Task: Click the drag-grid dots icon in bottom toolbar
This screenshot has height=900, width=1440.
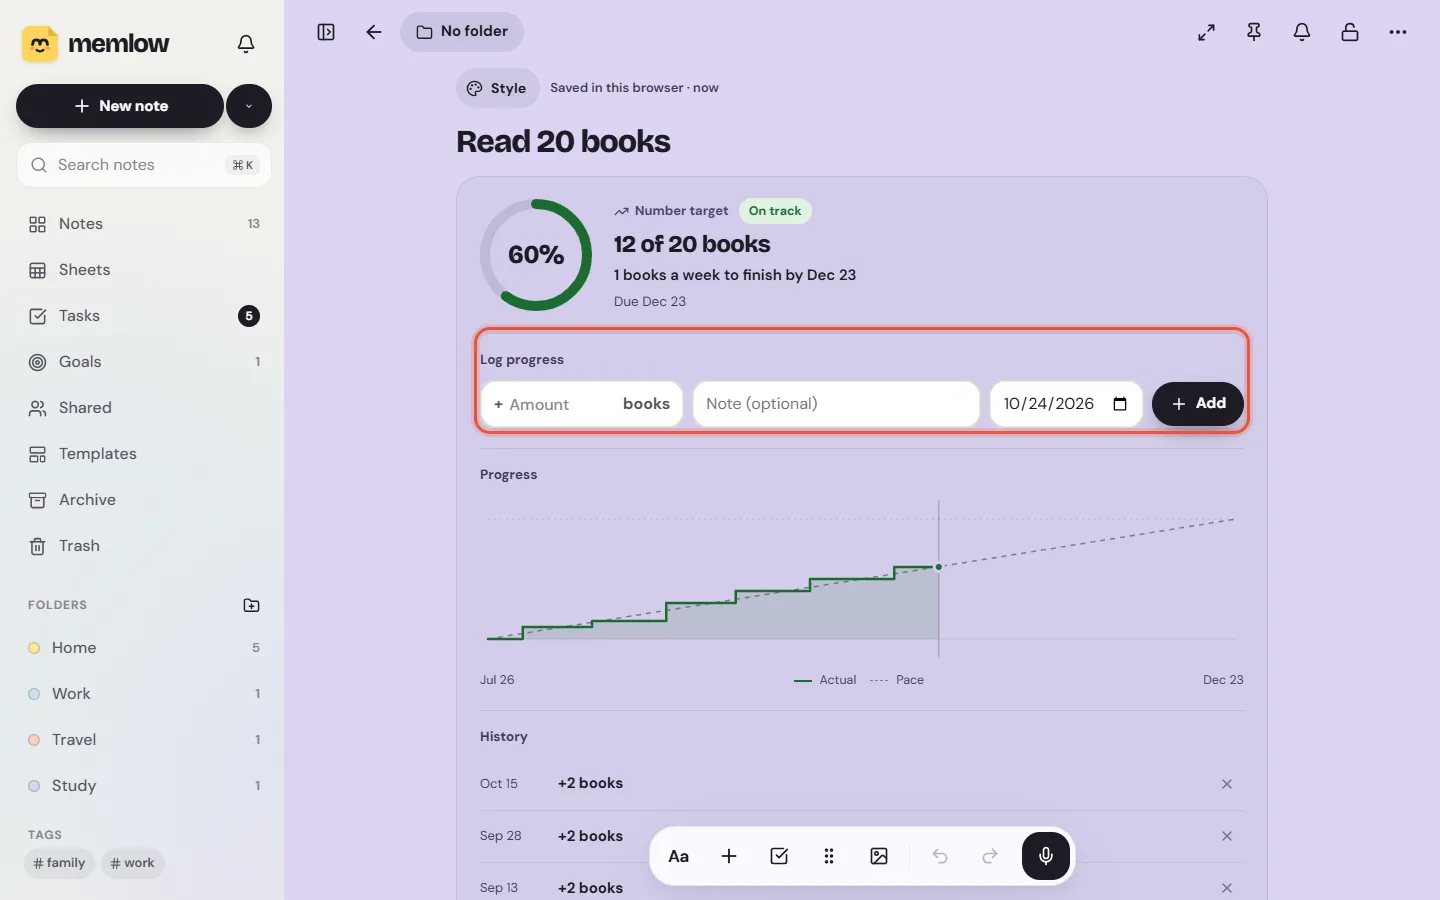Action: point(829,856)
